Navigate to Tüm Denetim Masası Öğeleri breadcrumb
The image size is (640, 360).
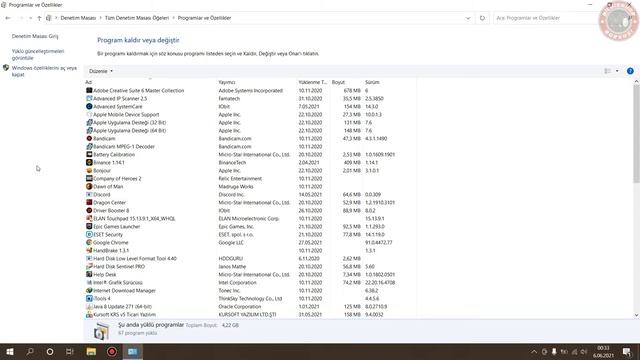pyautogui.click(x=137, y=18)
